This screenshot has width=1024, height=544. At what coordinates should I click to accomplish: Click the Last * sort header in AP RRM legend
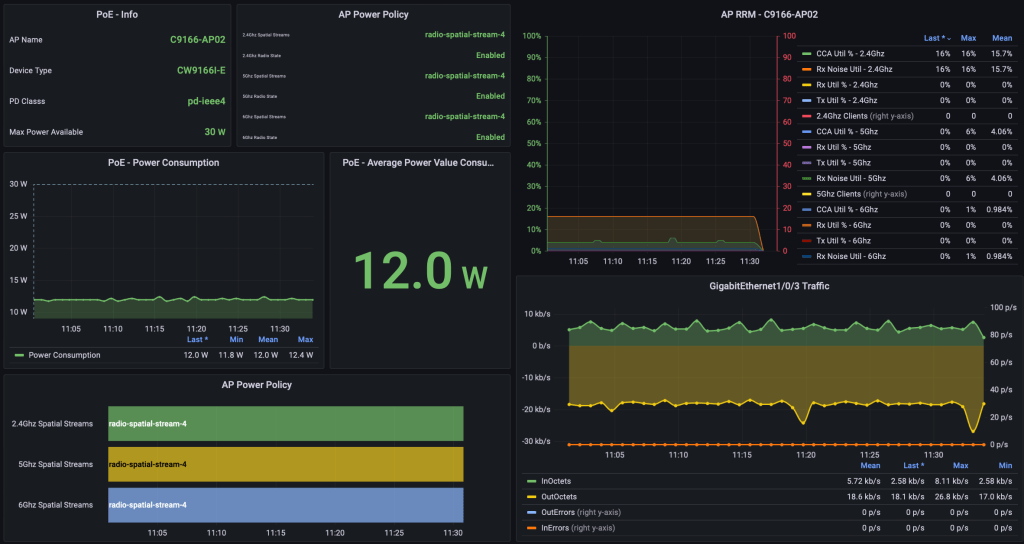[936, 38]
